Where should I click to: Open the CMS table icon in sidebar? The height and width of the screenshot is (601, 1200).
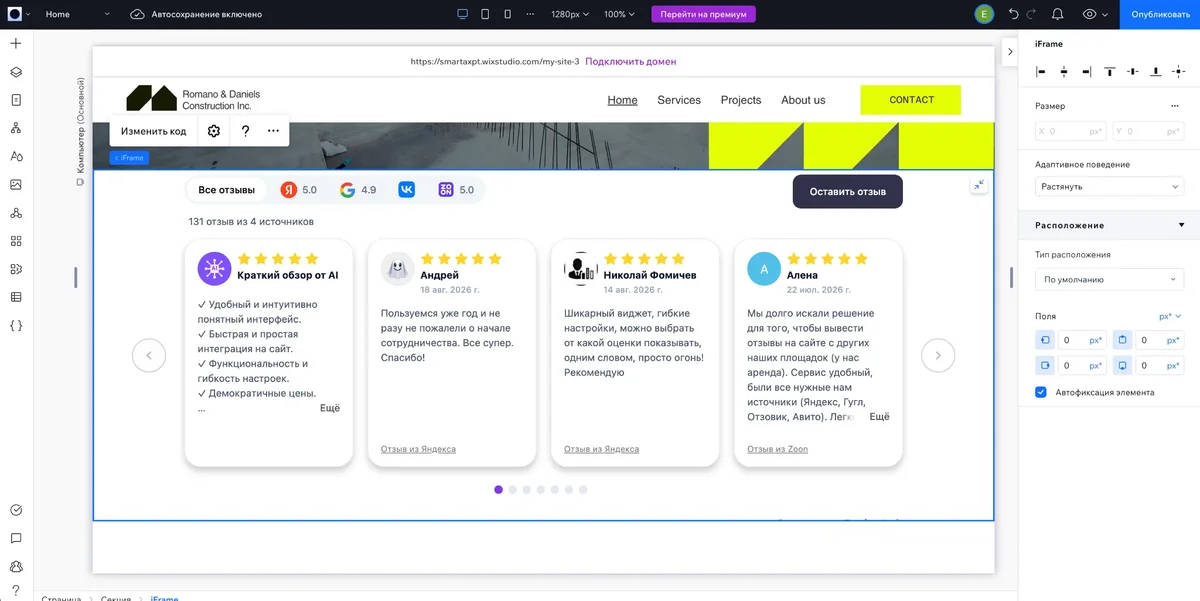15,297
